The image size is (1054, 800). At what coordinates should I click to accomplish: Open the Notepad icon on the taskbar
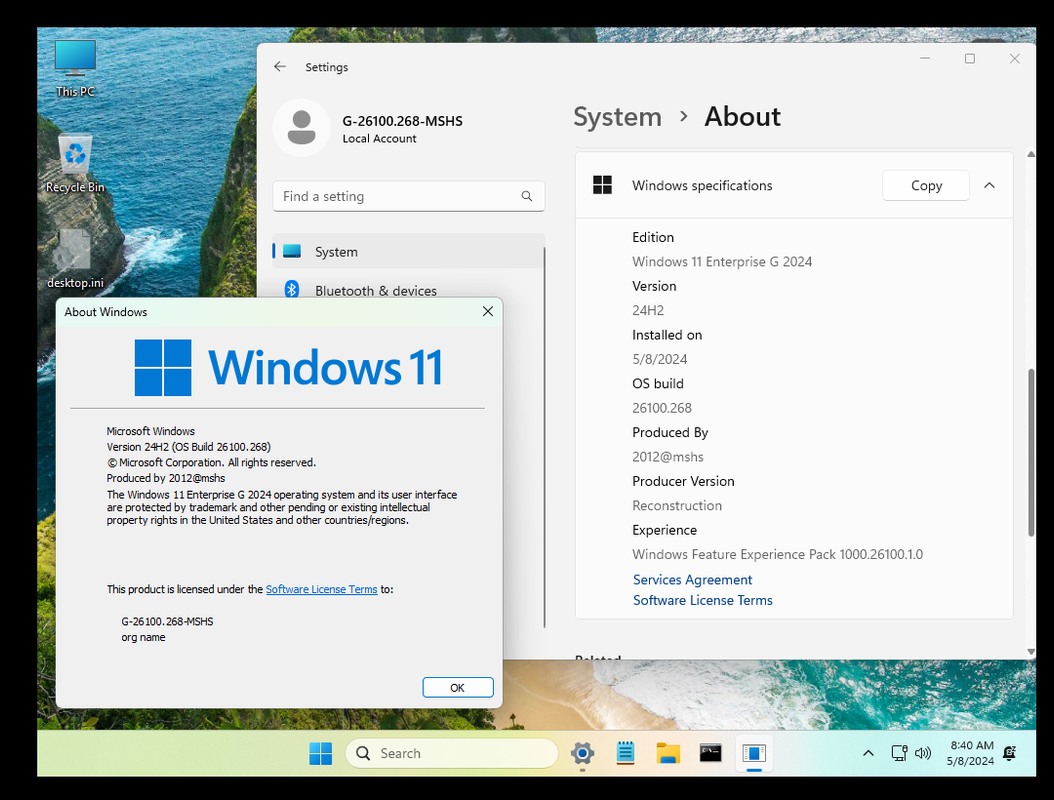click(625, 754)
